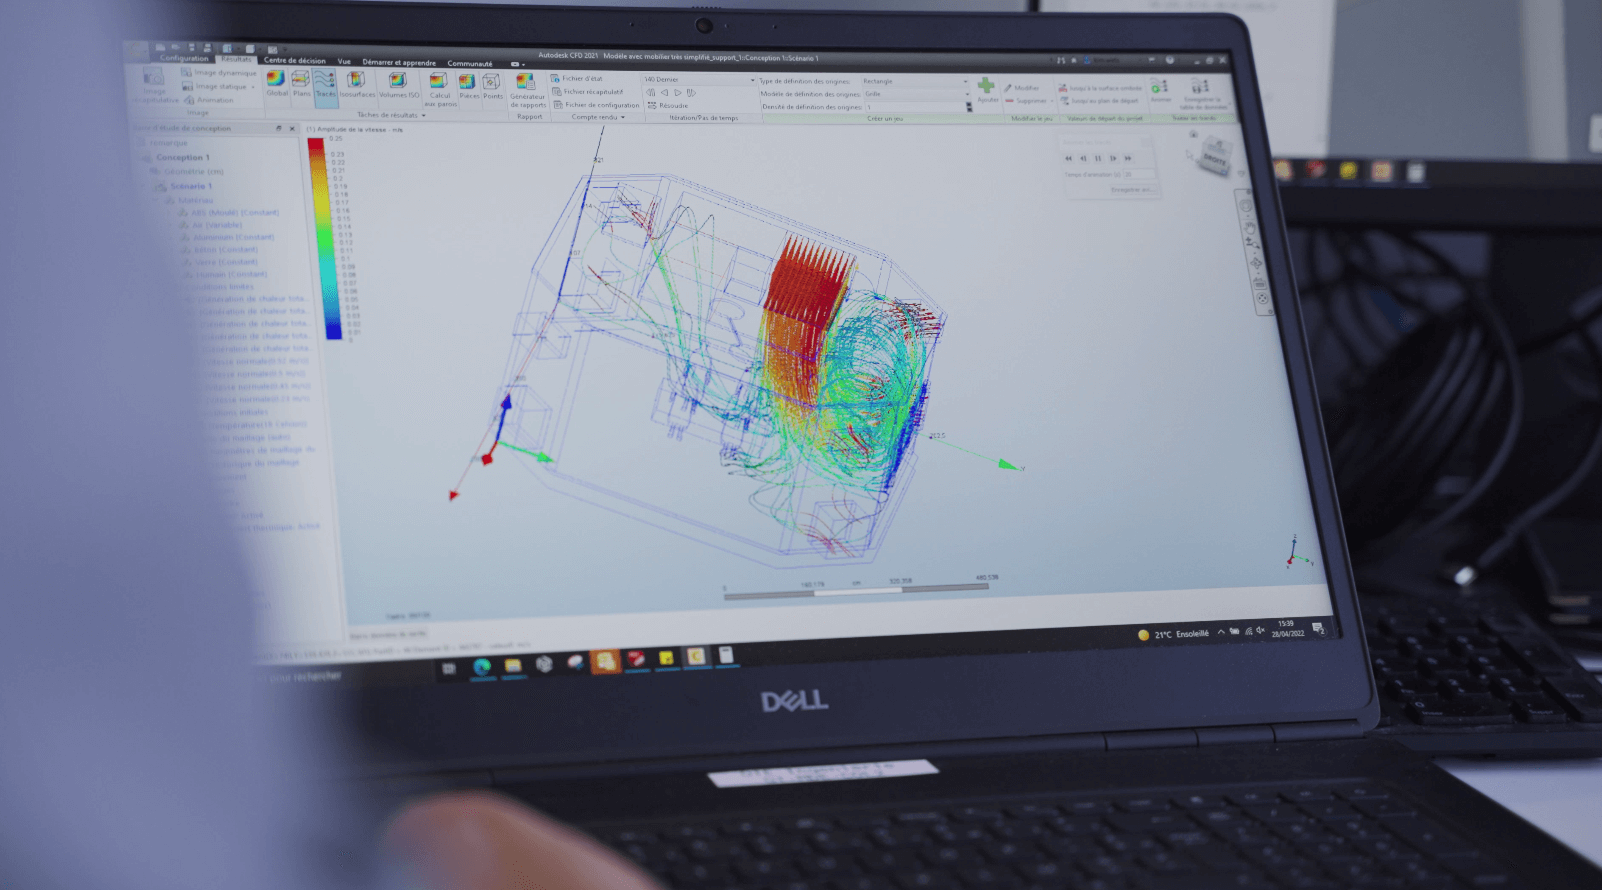Switch to the Résultats ribbon tab
Viewport: 1602px width, 890px height.
(x=237, y=59)
